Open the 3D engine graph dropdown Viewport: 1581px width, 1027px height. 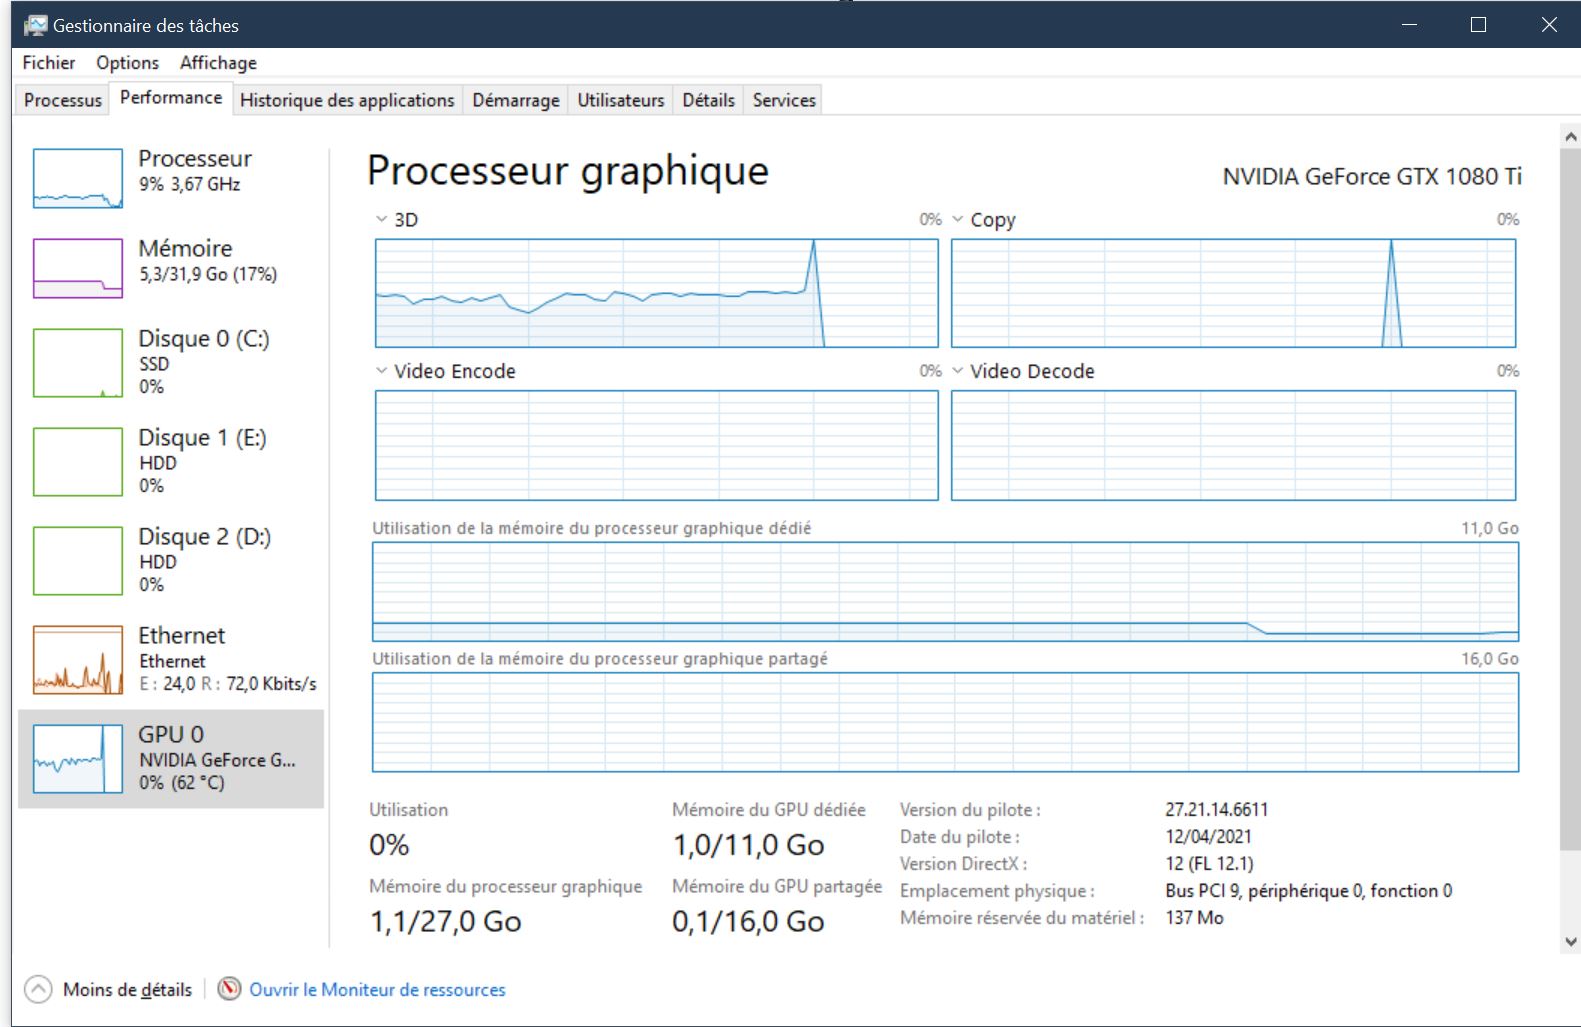[381, 219]
